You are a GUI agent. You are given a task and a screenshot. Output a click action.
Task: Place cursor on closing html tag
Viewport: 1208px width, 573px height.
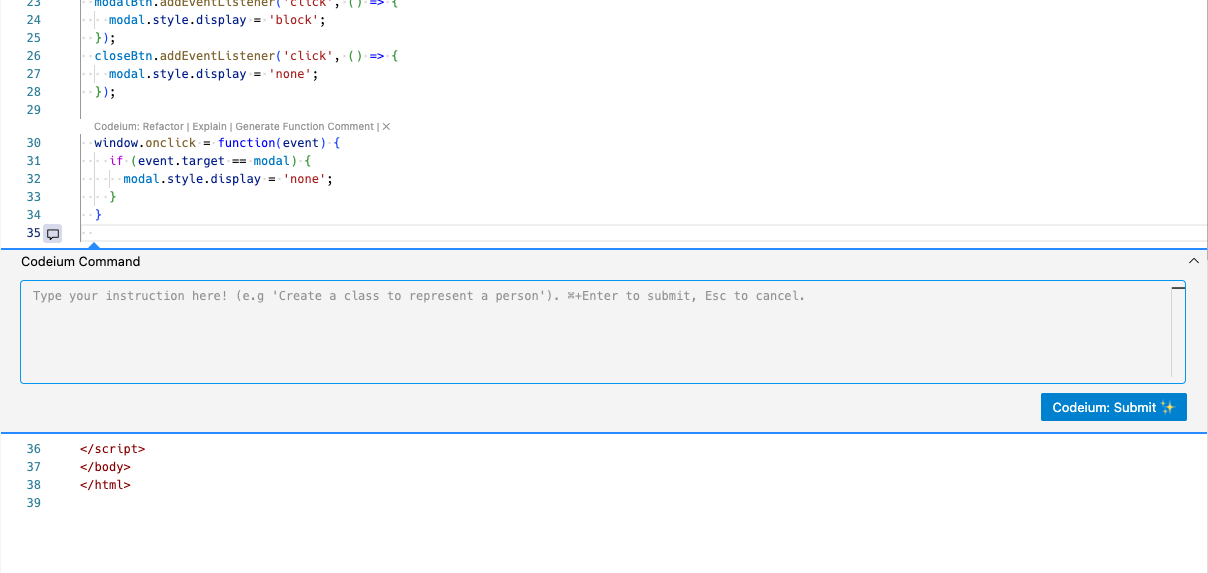105,485
